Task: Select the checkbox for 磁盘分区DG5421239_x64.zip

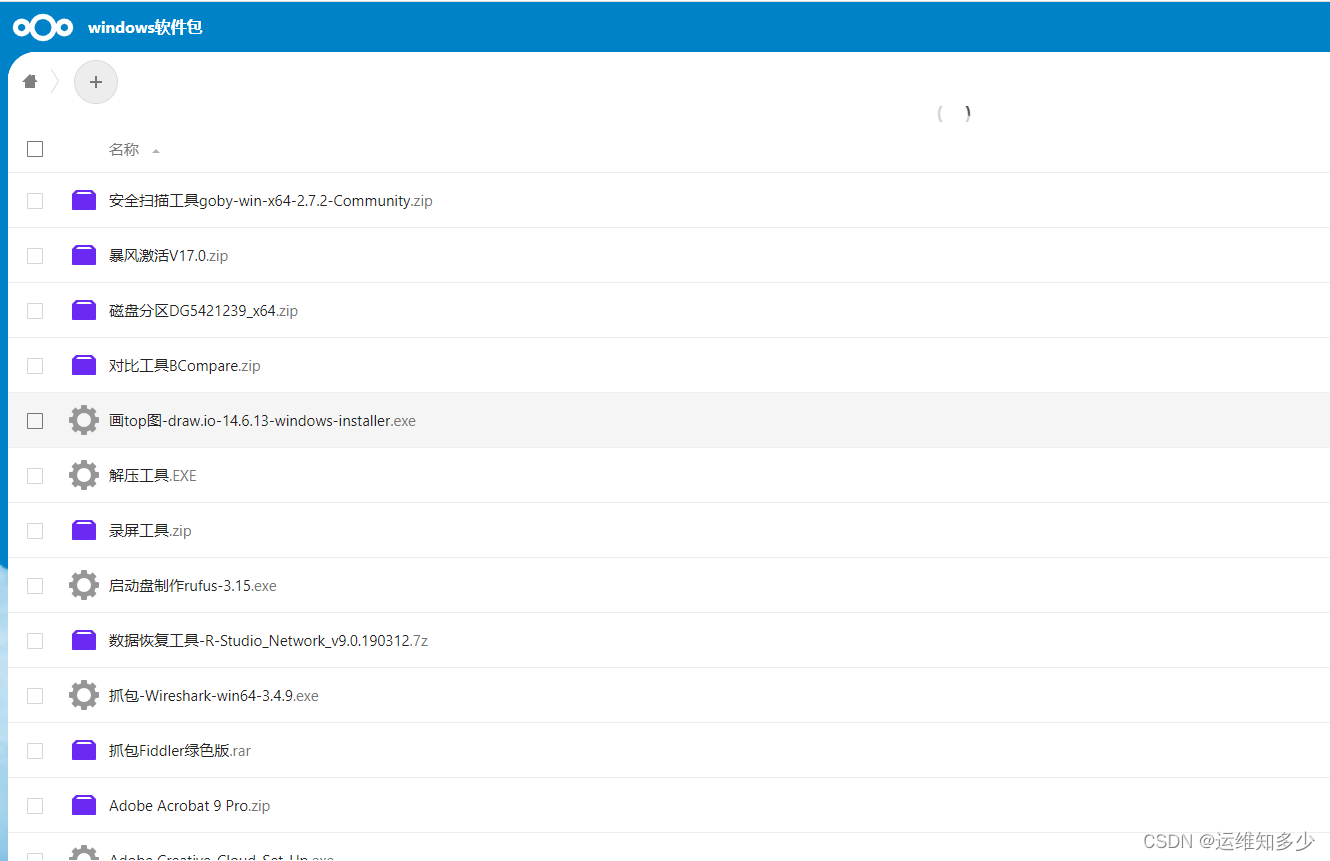Action: [35, 310]
